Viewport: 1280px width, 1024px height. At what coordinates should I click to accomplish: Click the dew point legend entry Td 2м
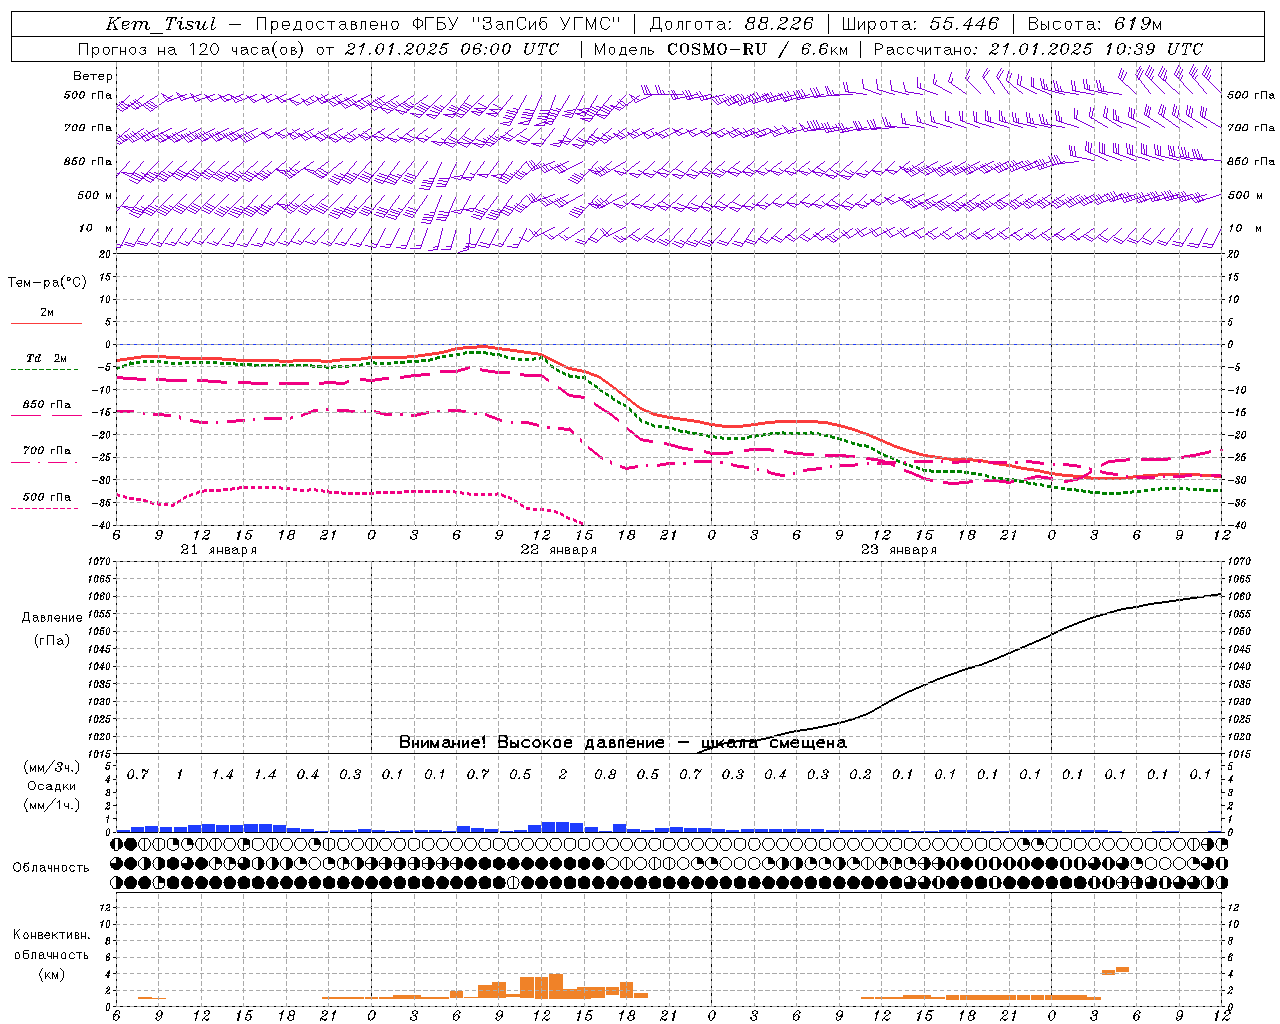[x=46, y=358]
